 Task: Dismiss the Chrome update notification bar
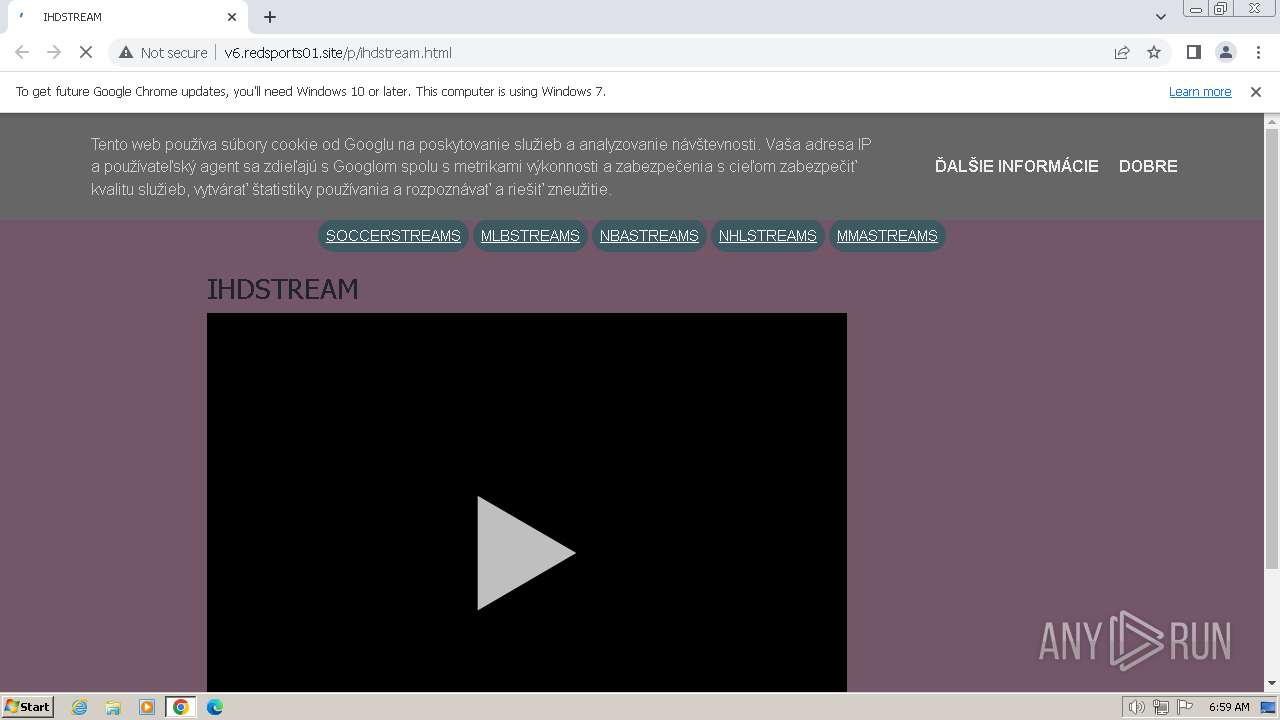(x=1256, y=91)
